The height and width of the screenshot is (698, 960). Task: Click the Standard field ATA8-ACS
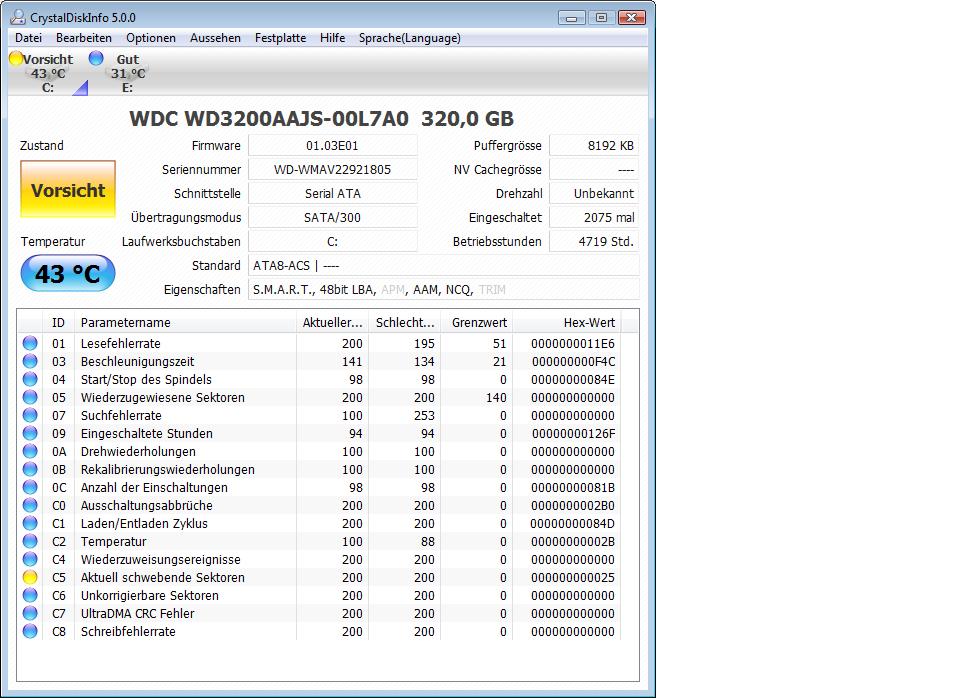click(443, 266)
